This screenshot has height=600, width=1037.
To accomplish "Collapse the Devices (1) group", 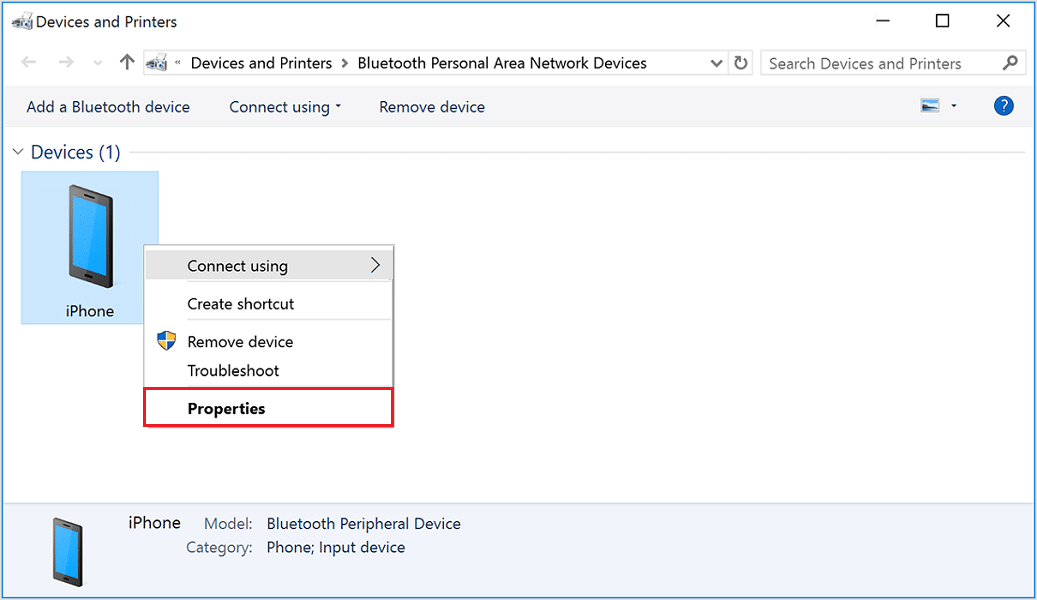I will point(17,152).
